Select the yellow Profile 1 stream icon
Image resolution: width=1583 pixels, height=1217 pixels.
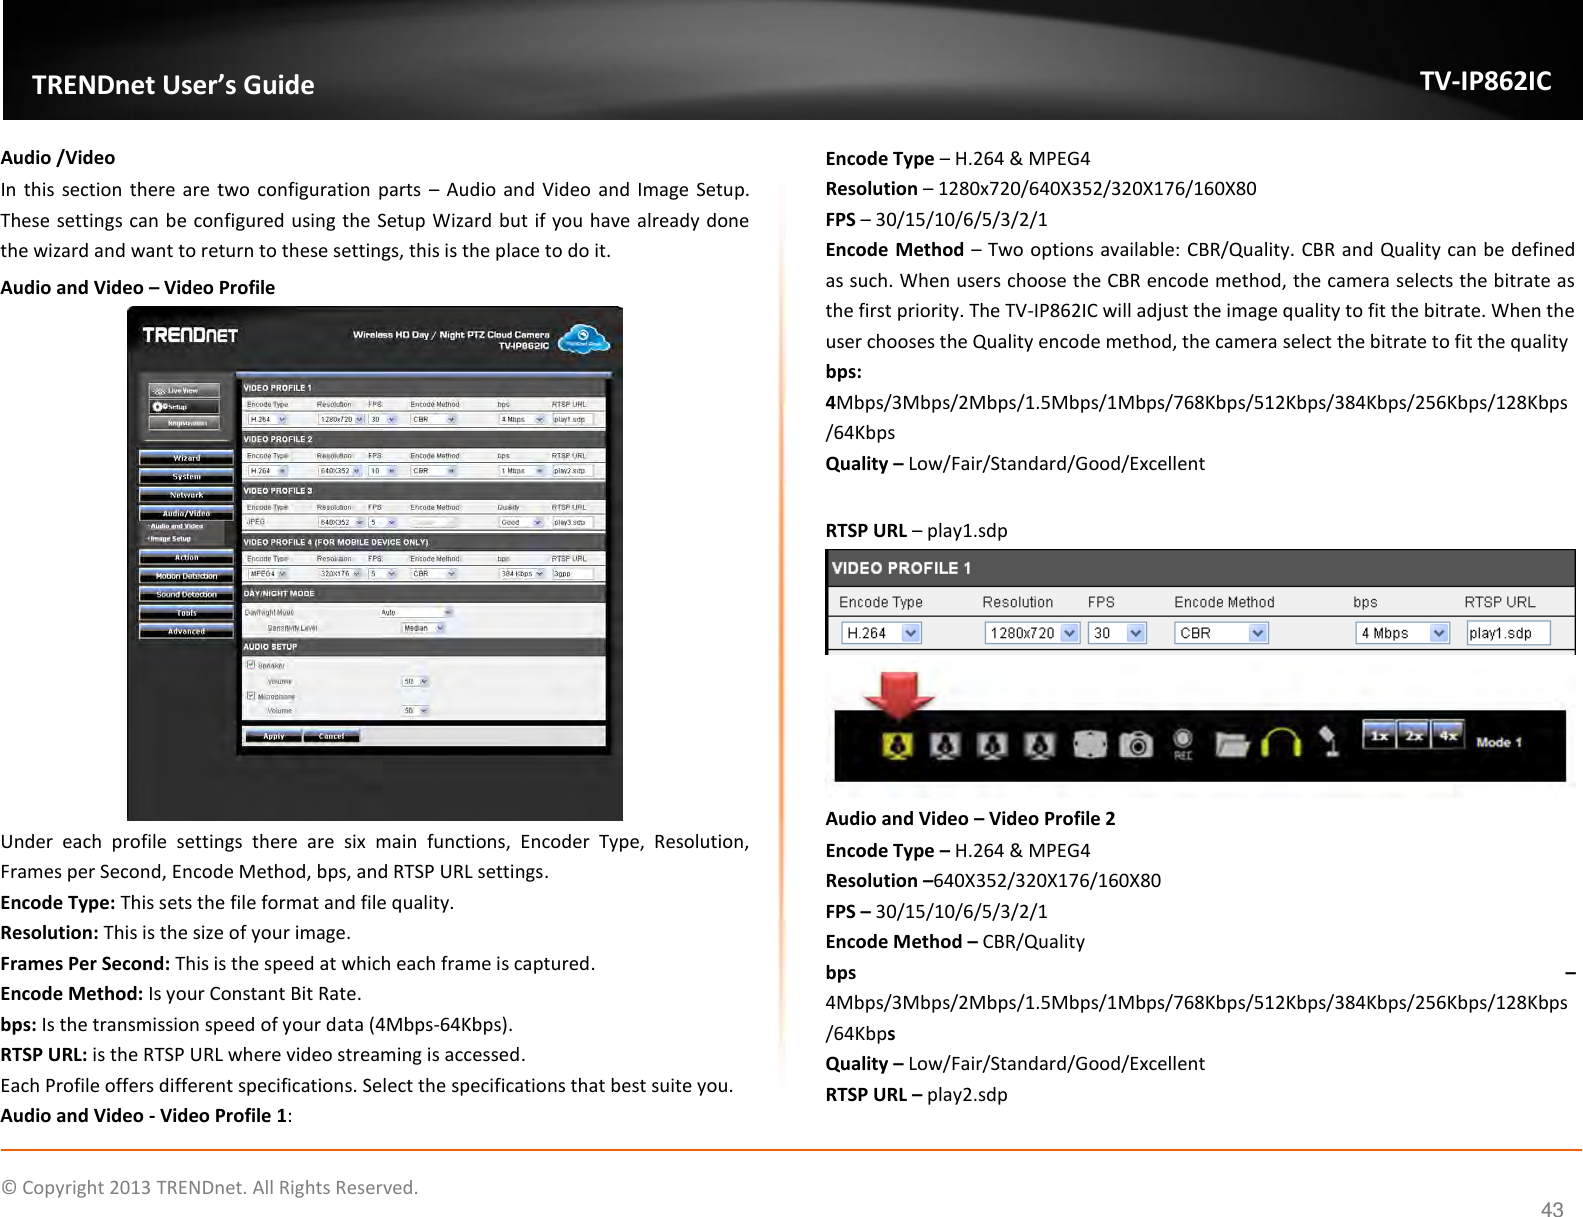(897, 745)
